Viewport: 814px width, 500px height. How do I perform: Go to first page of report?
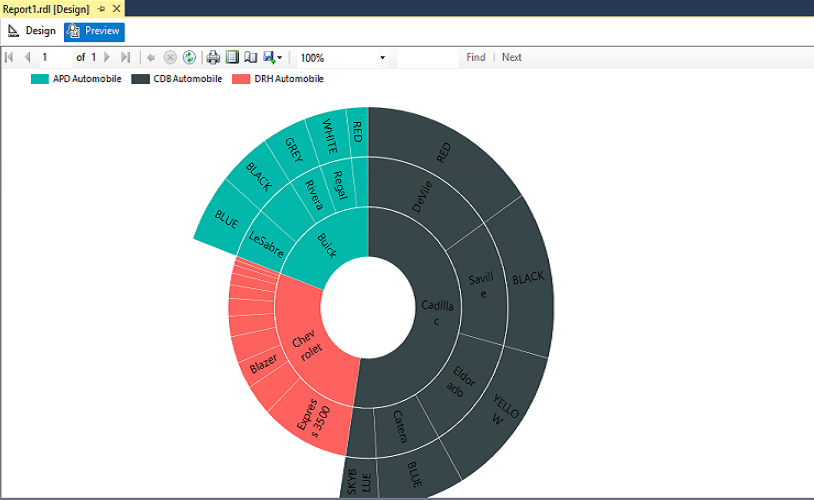pos(9,57)
